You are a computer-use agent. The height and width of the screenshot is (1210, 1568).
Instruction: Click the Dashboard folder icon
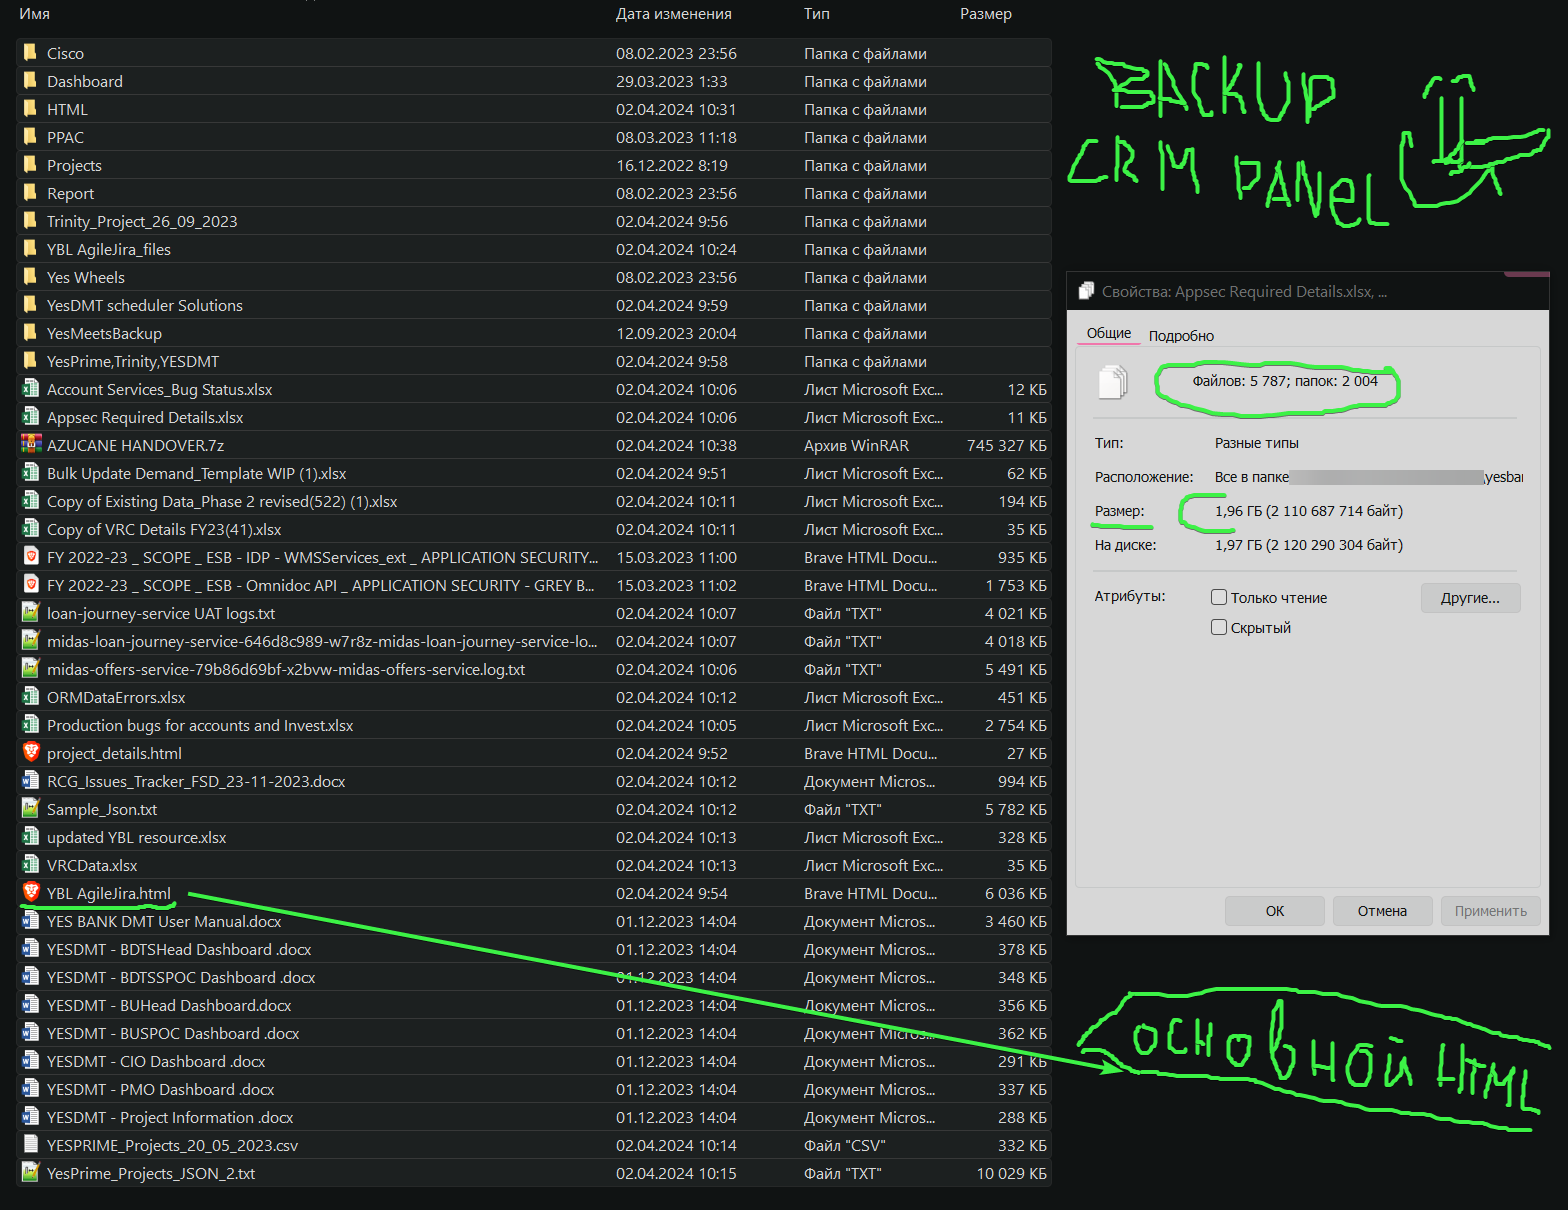tap(30, 80)
